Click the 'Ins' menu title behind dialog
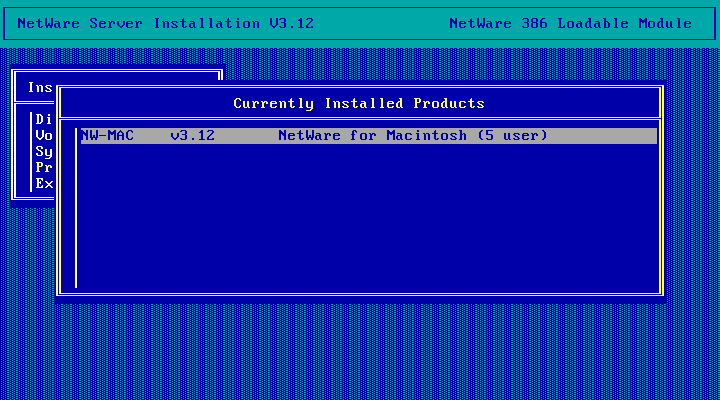Image resolution: width=720 pixels, height=400 pixels. pos(40,87)
